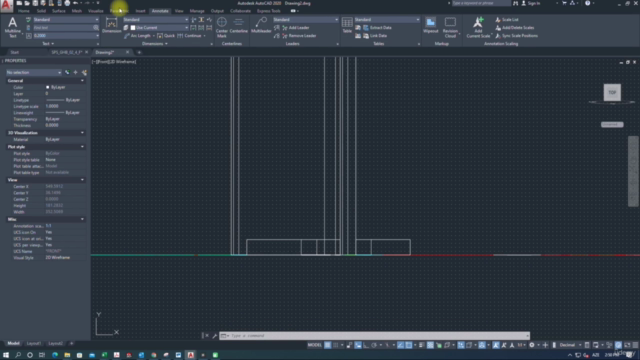Click Sync Scale Positions
Screen dimensions: 640x360
tap(516, 36)
